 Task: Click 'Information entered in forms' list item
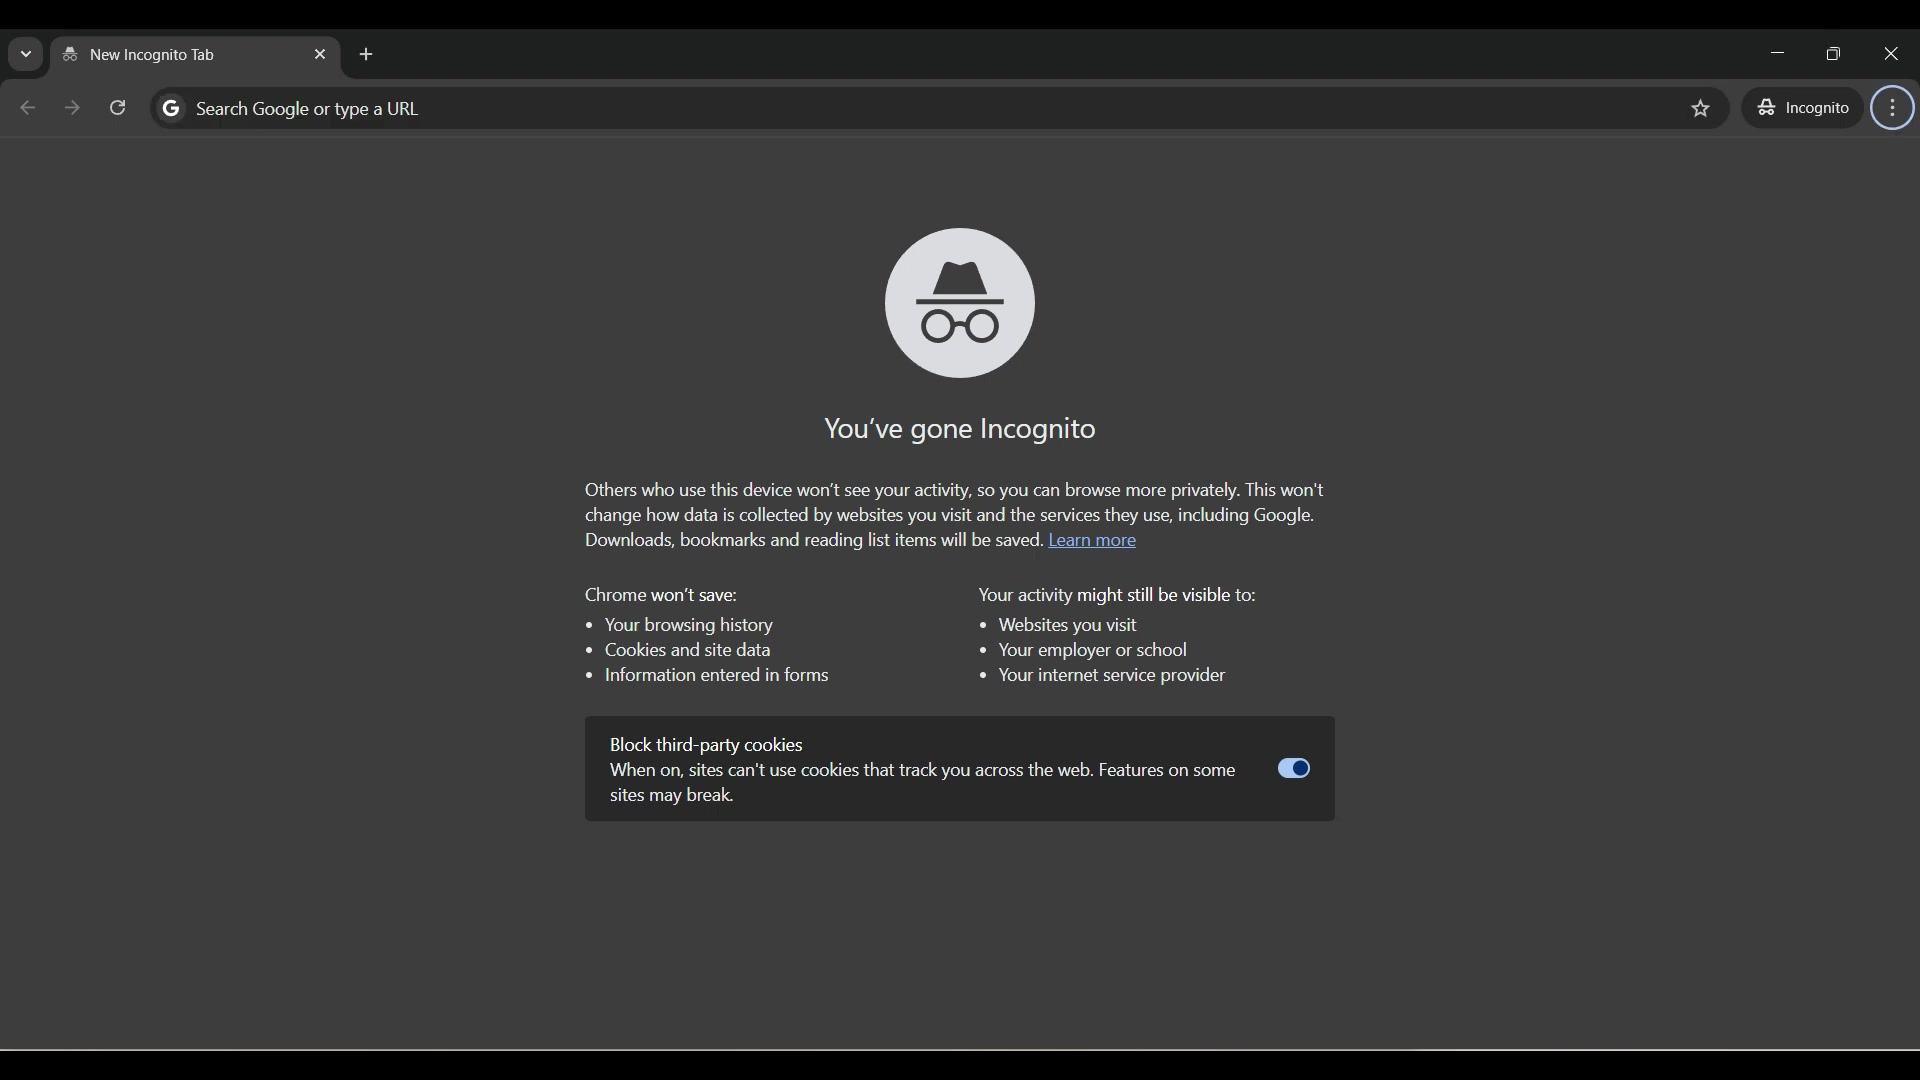point(717,676)
